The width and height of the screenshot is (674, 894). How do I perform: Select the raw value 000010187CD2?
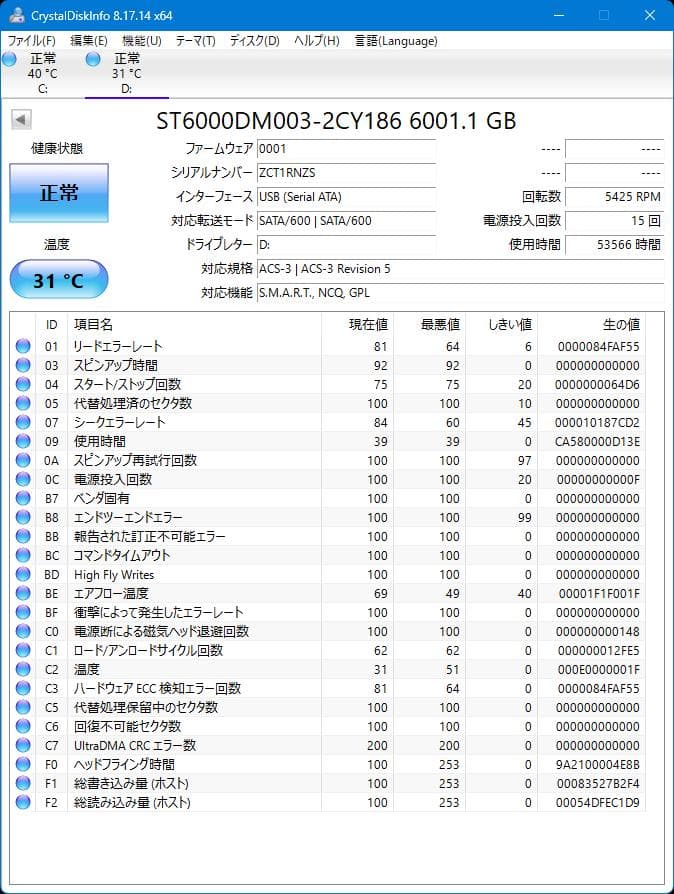[597, 422]
